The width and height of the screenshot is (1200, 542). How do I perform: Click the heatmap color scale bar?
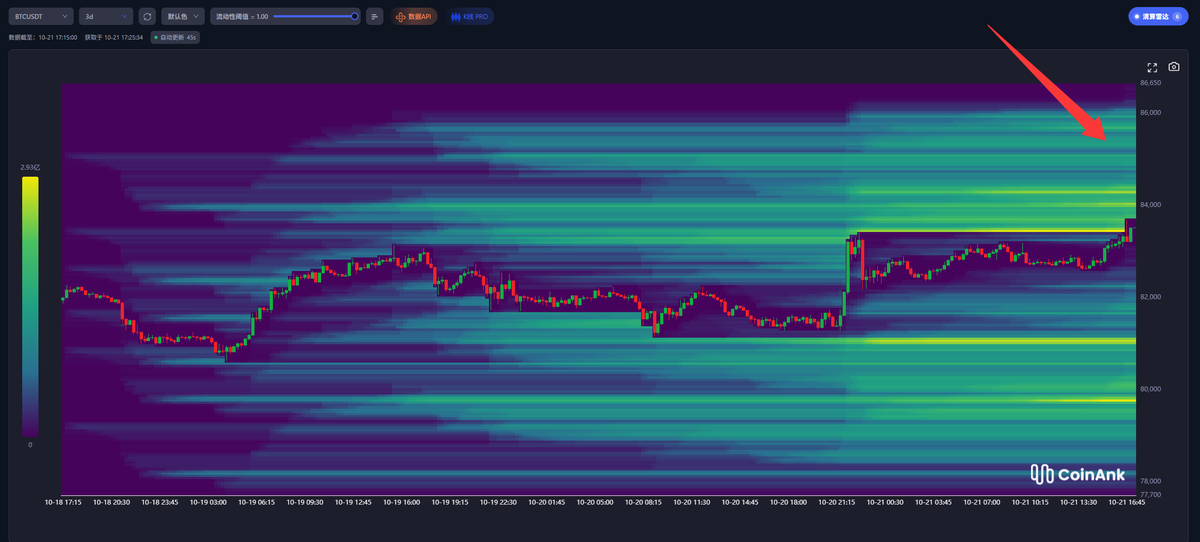click(x=30, y=306)
